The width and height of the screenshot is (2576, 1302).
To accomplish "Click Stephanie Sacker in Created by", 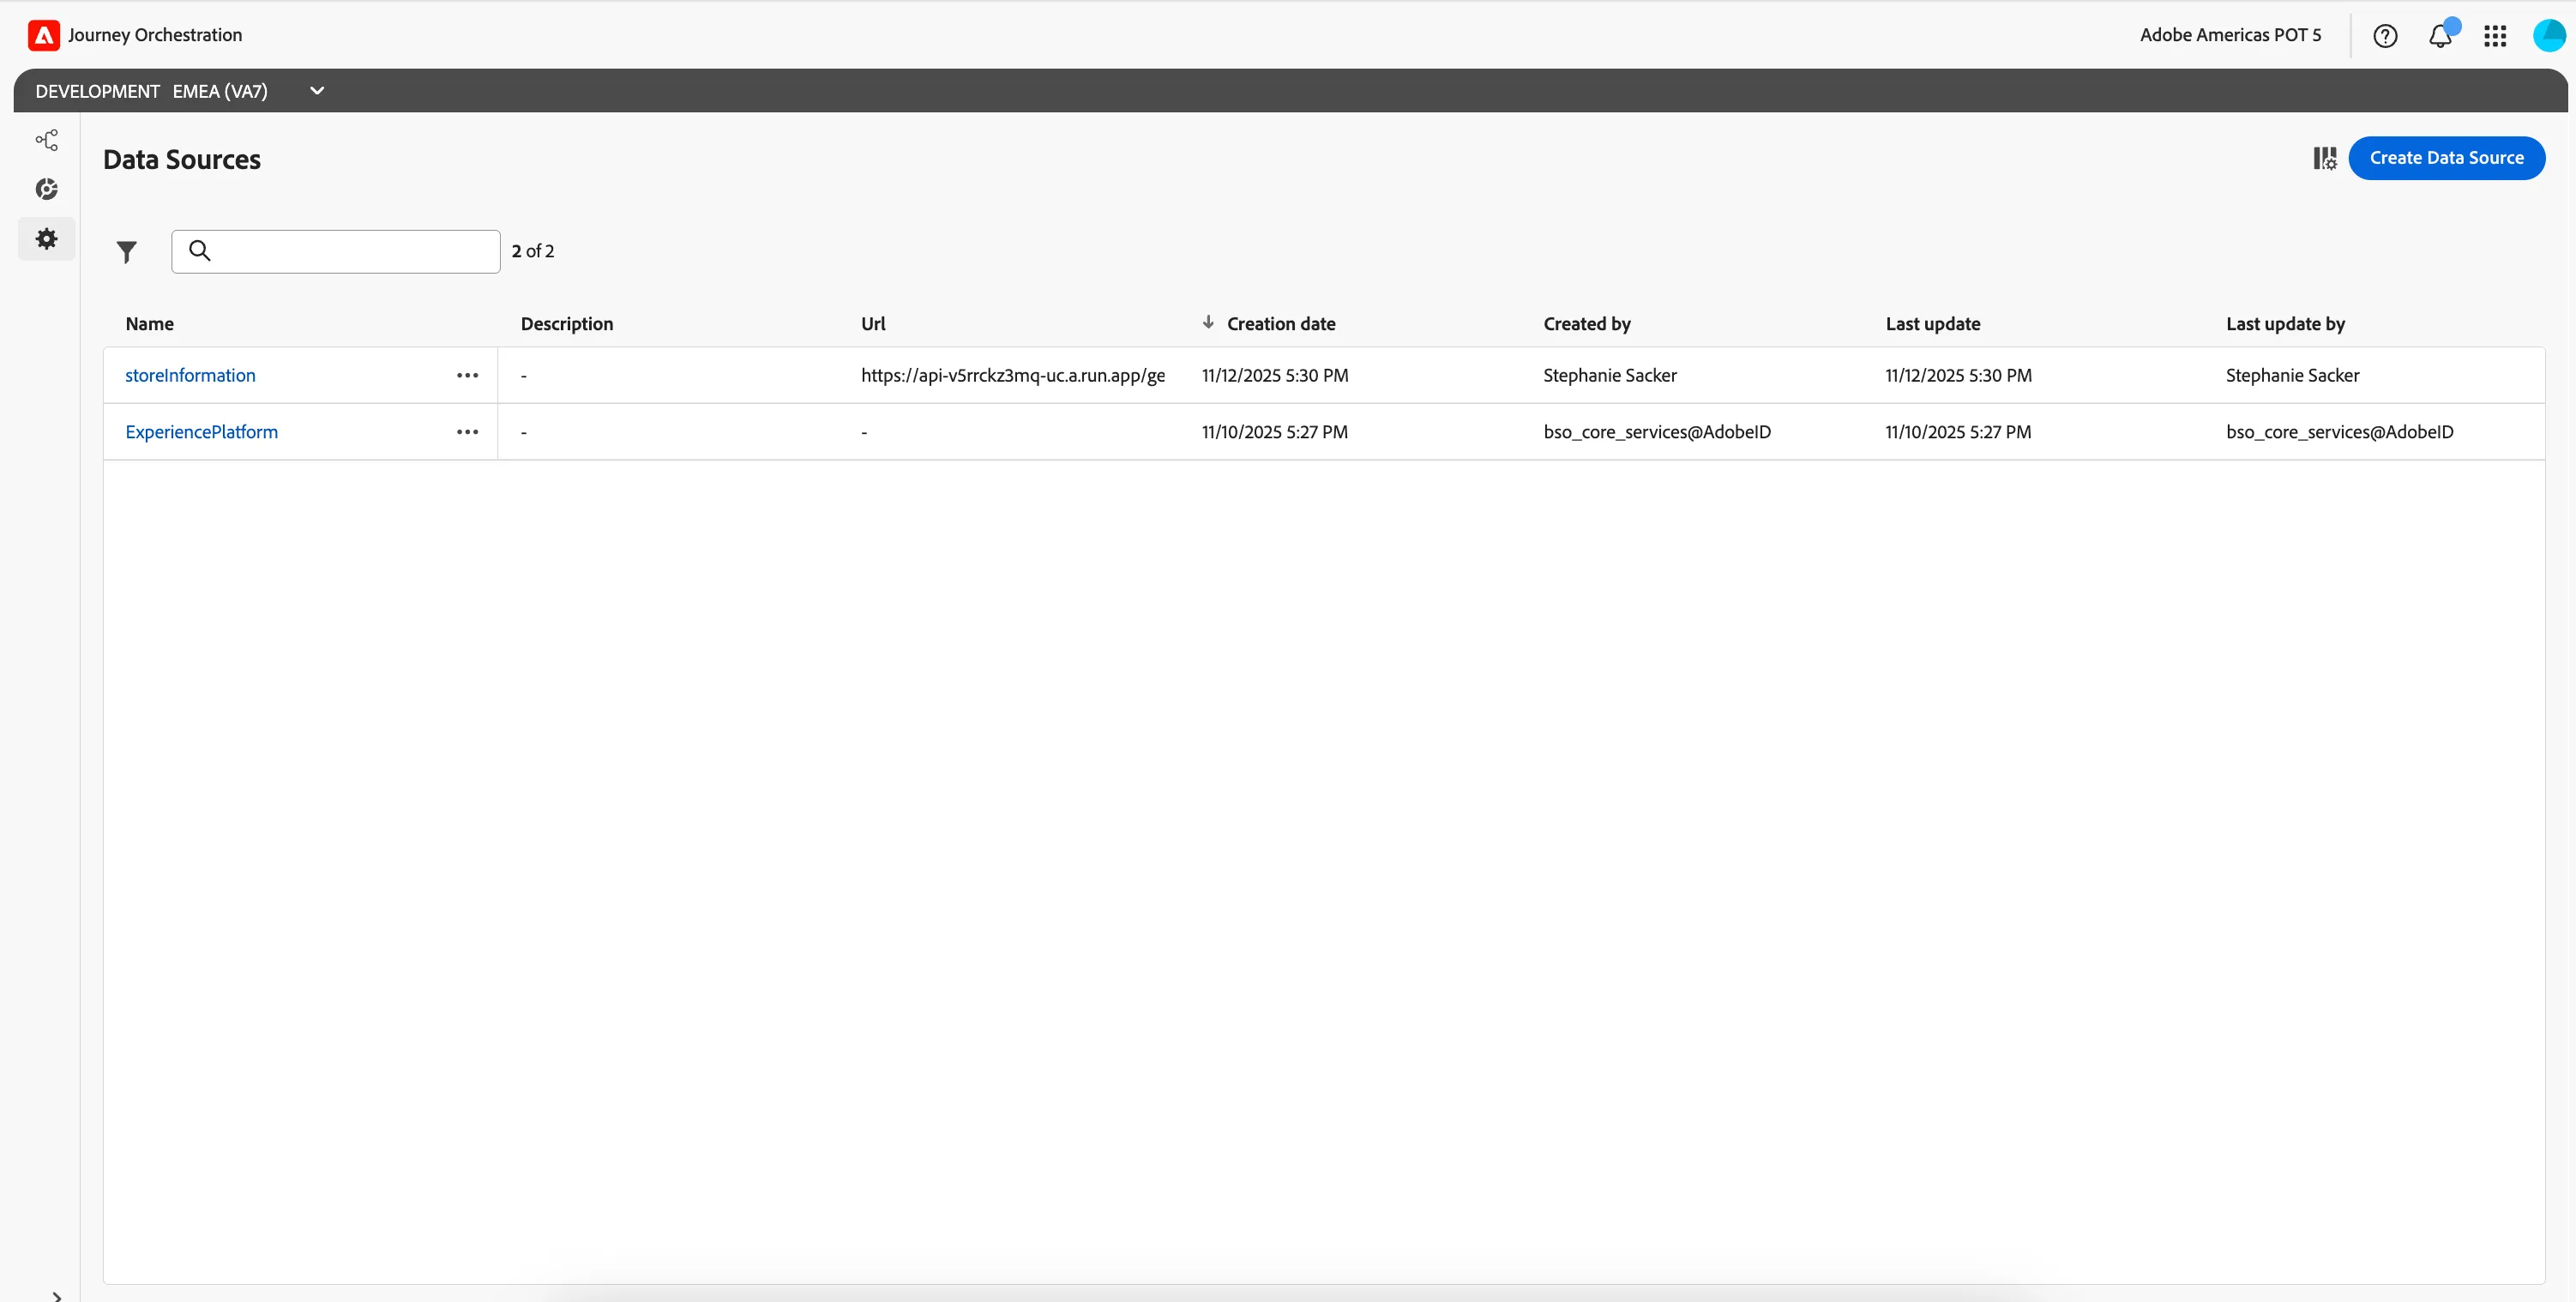I will (x=1610, y=376).
